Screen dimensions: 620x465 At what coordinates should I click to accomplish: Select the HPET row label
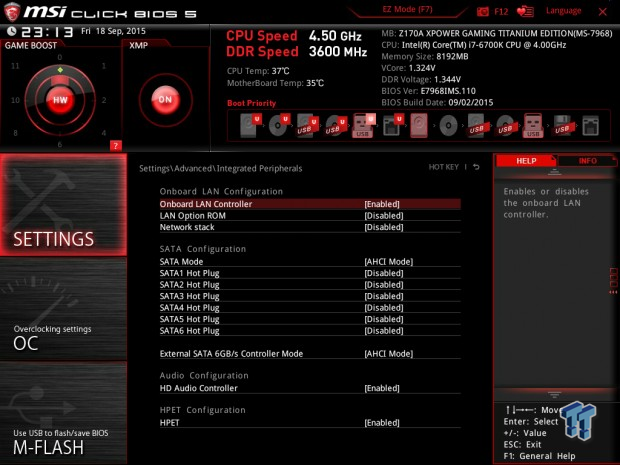tap(169, 423)
